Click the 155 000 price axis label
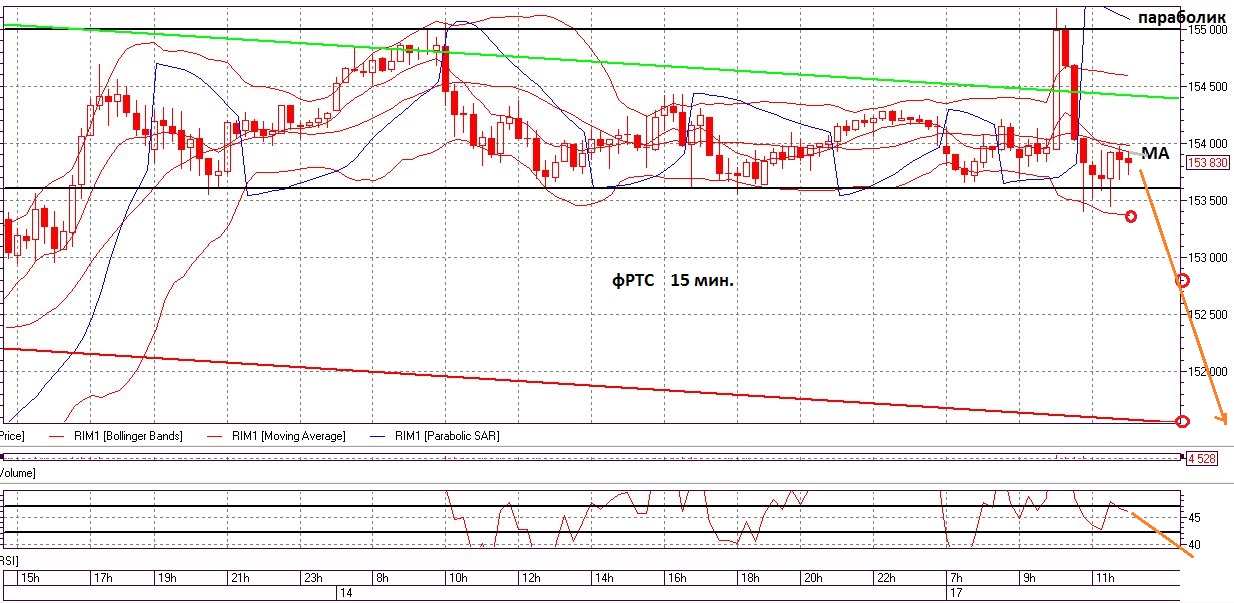This screenshot has height=603, width=1234. 1208,30
